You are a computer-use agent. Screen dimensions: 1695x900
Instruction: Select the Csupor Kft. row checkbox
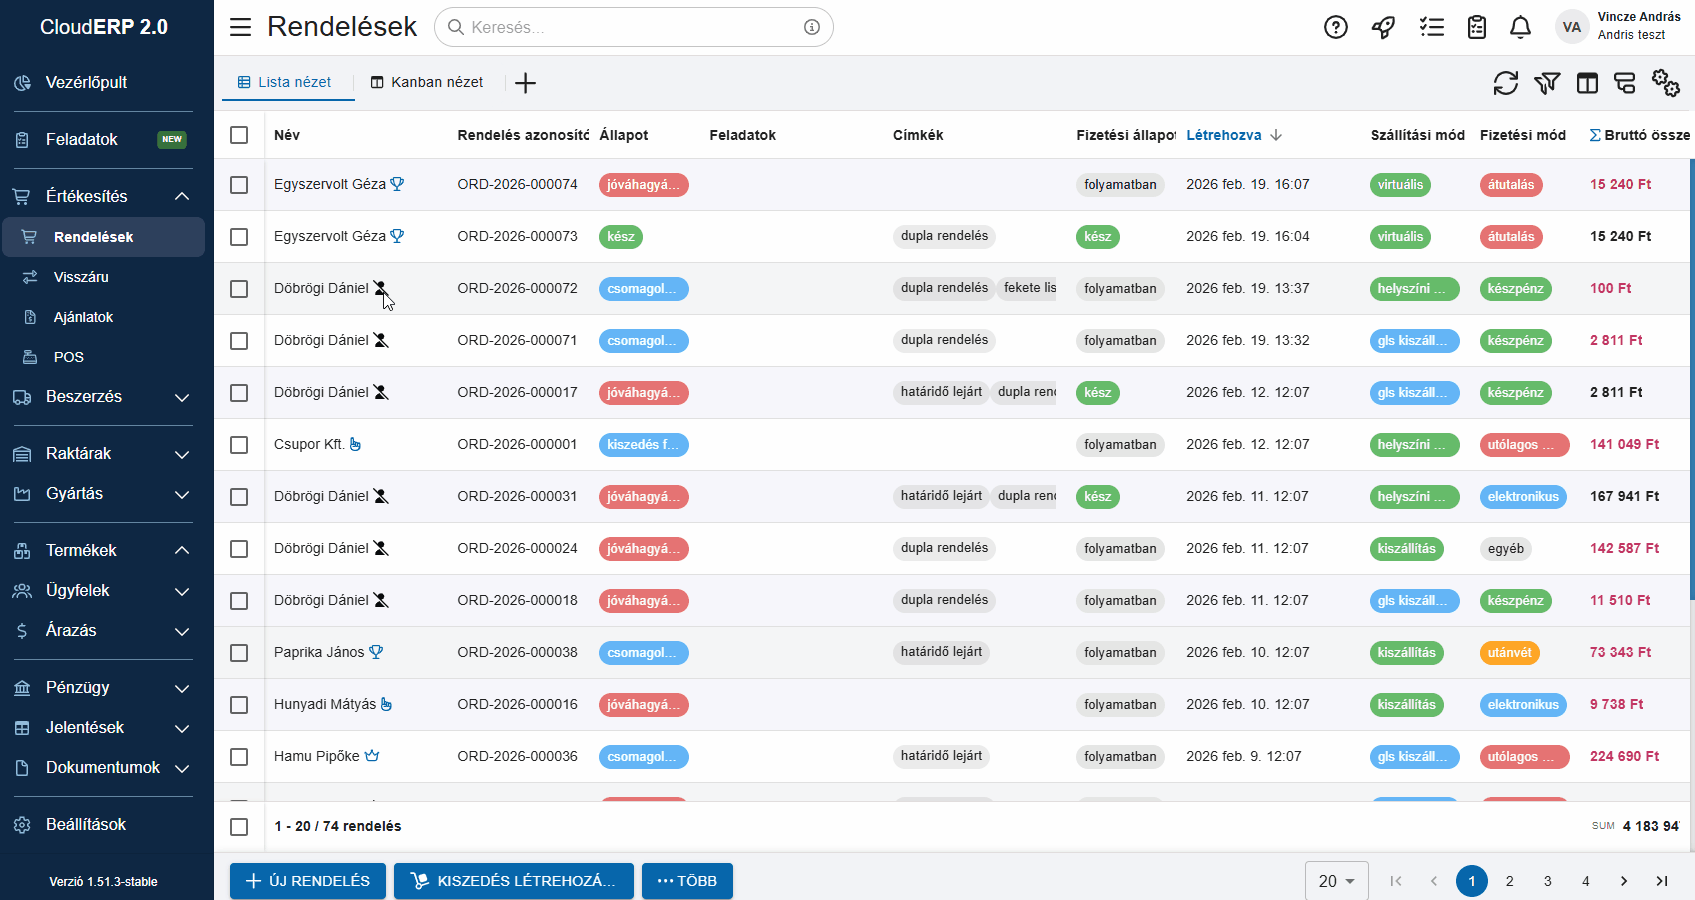point(239,445)
